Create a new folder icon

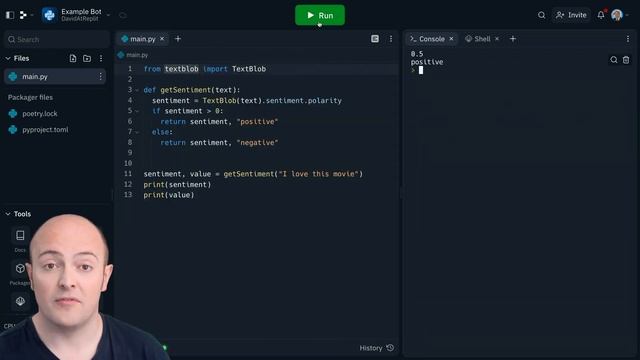coord(87,58)
